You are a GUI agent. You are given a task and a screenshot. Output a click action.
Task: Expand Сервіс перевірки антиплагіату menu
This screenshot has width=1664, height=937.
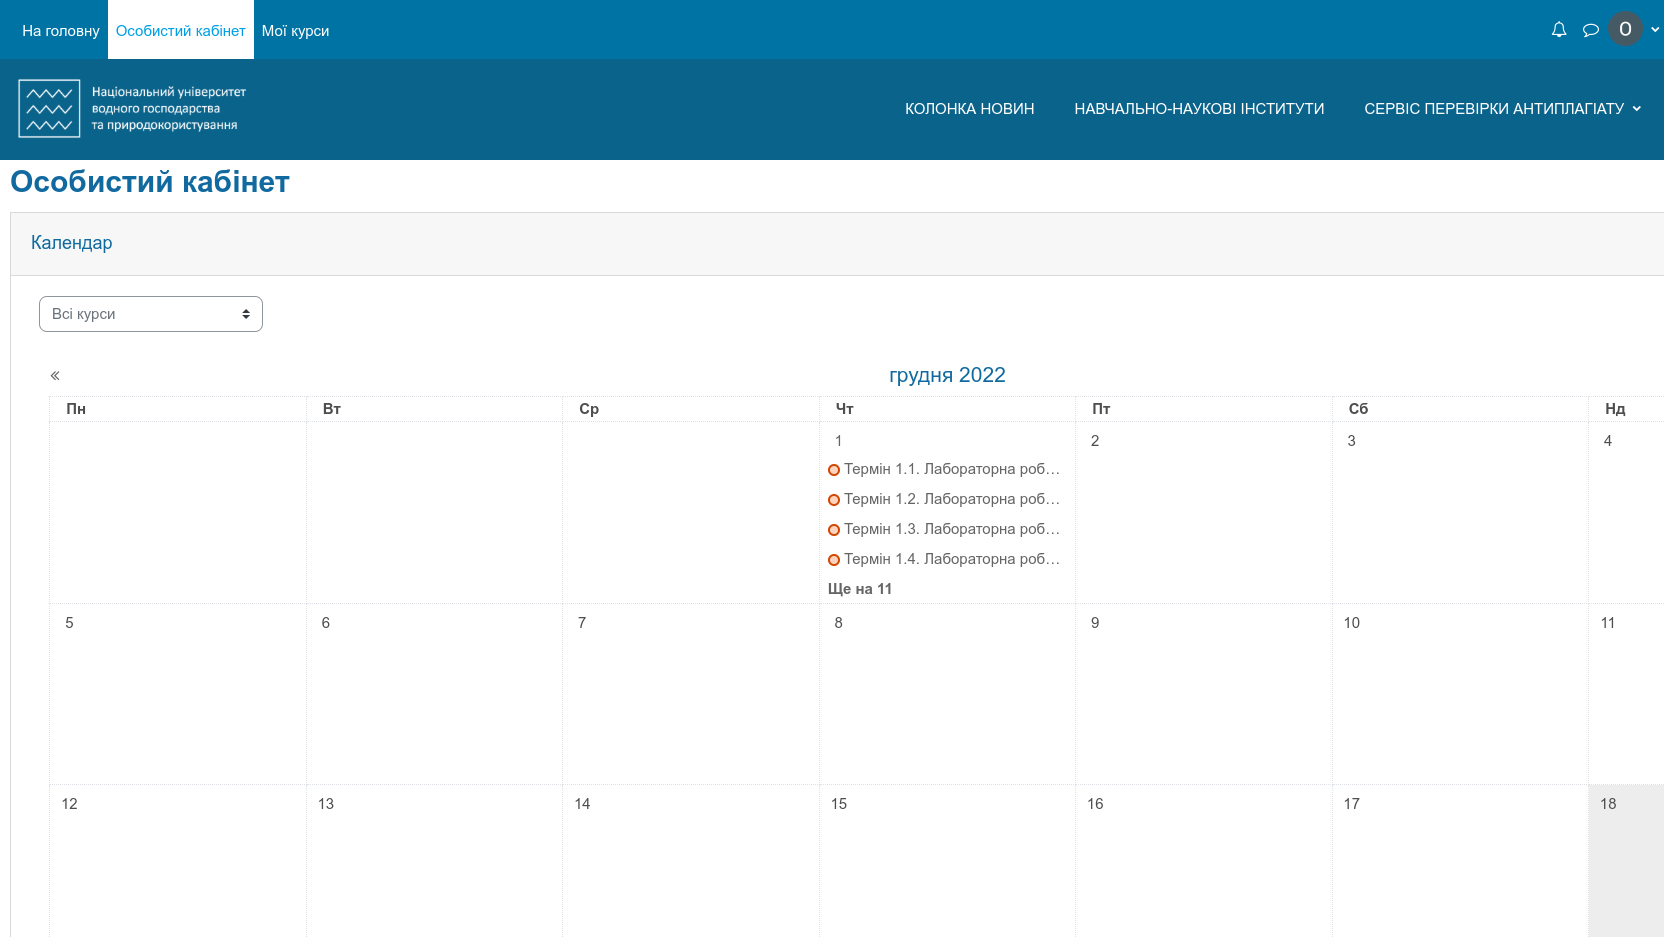coord(1502,109)
